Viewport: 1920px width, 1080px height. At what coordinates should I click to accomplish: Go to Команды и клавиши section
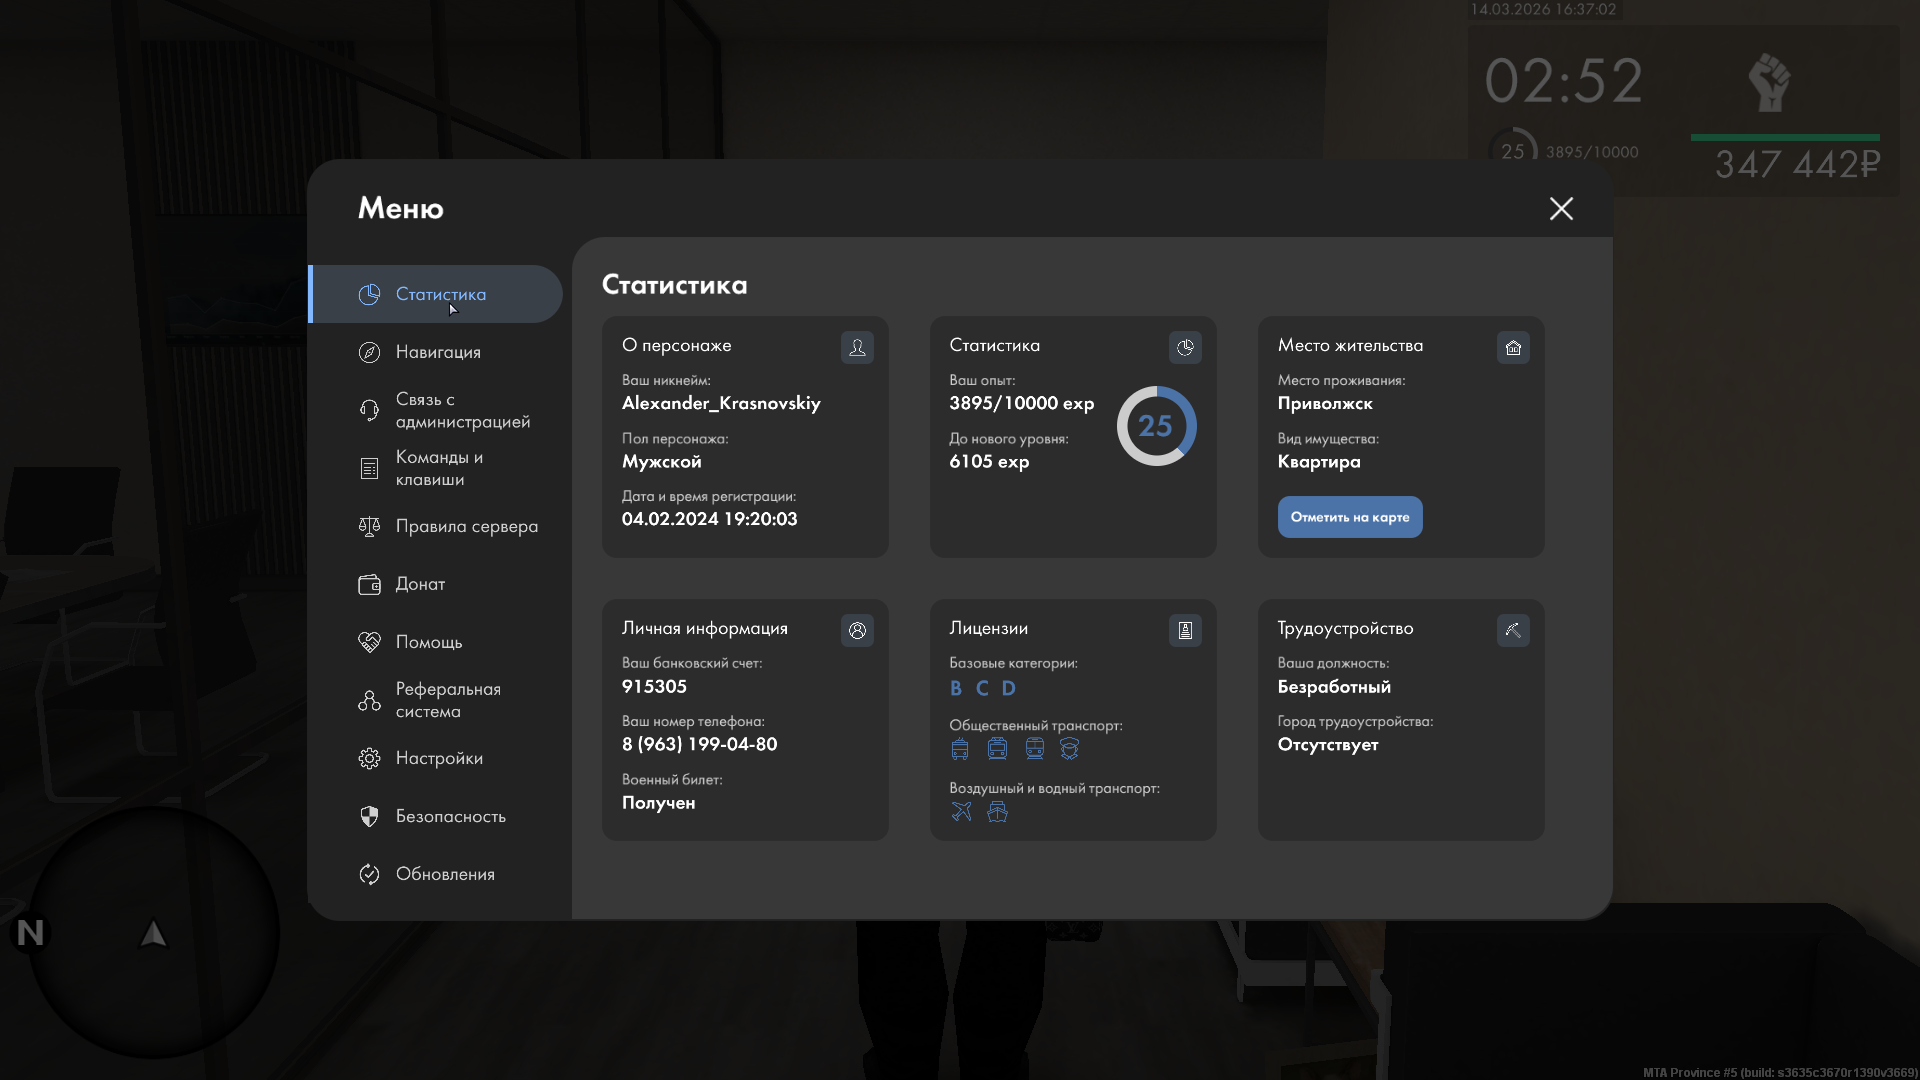tap(438, 468)
